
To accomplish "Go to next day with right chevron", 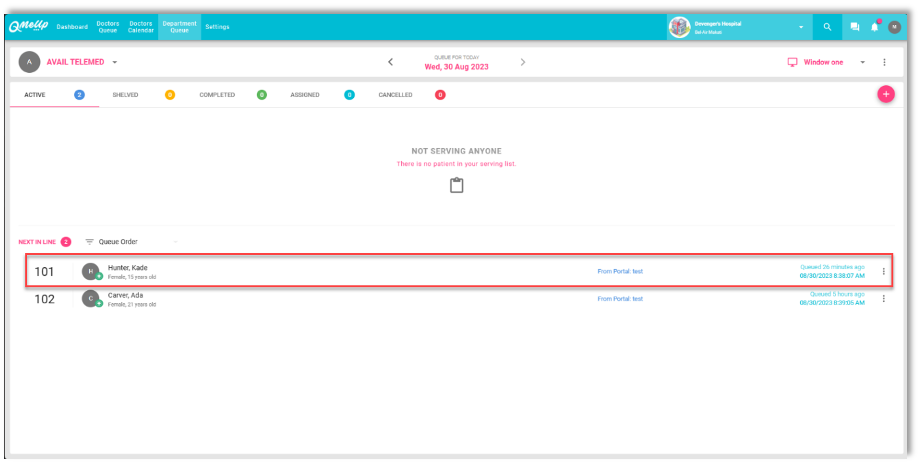I will pyautogui.click(x=522, y=62).
